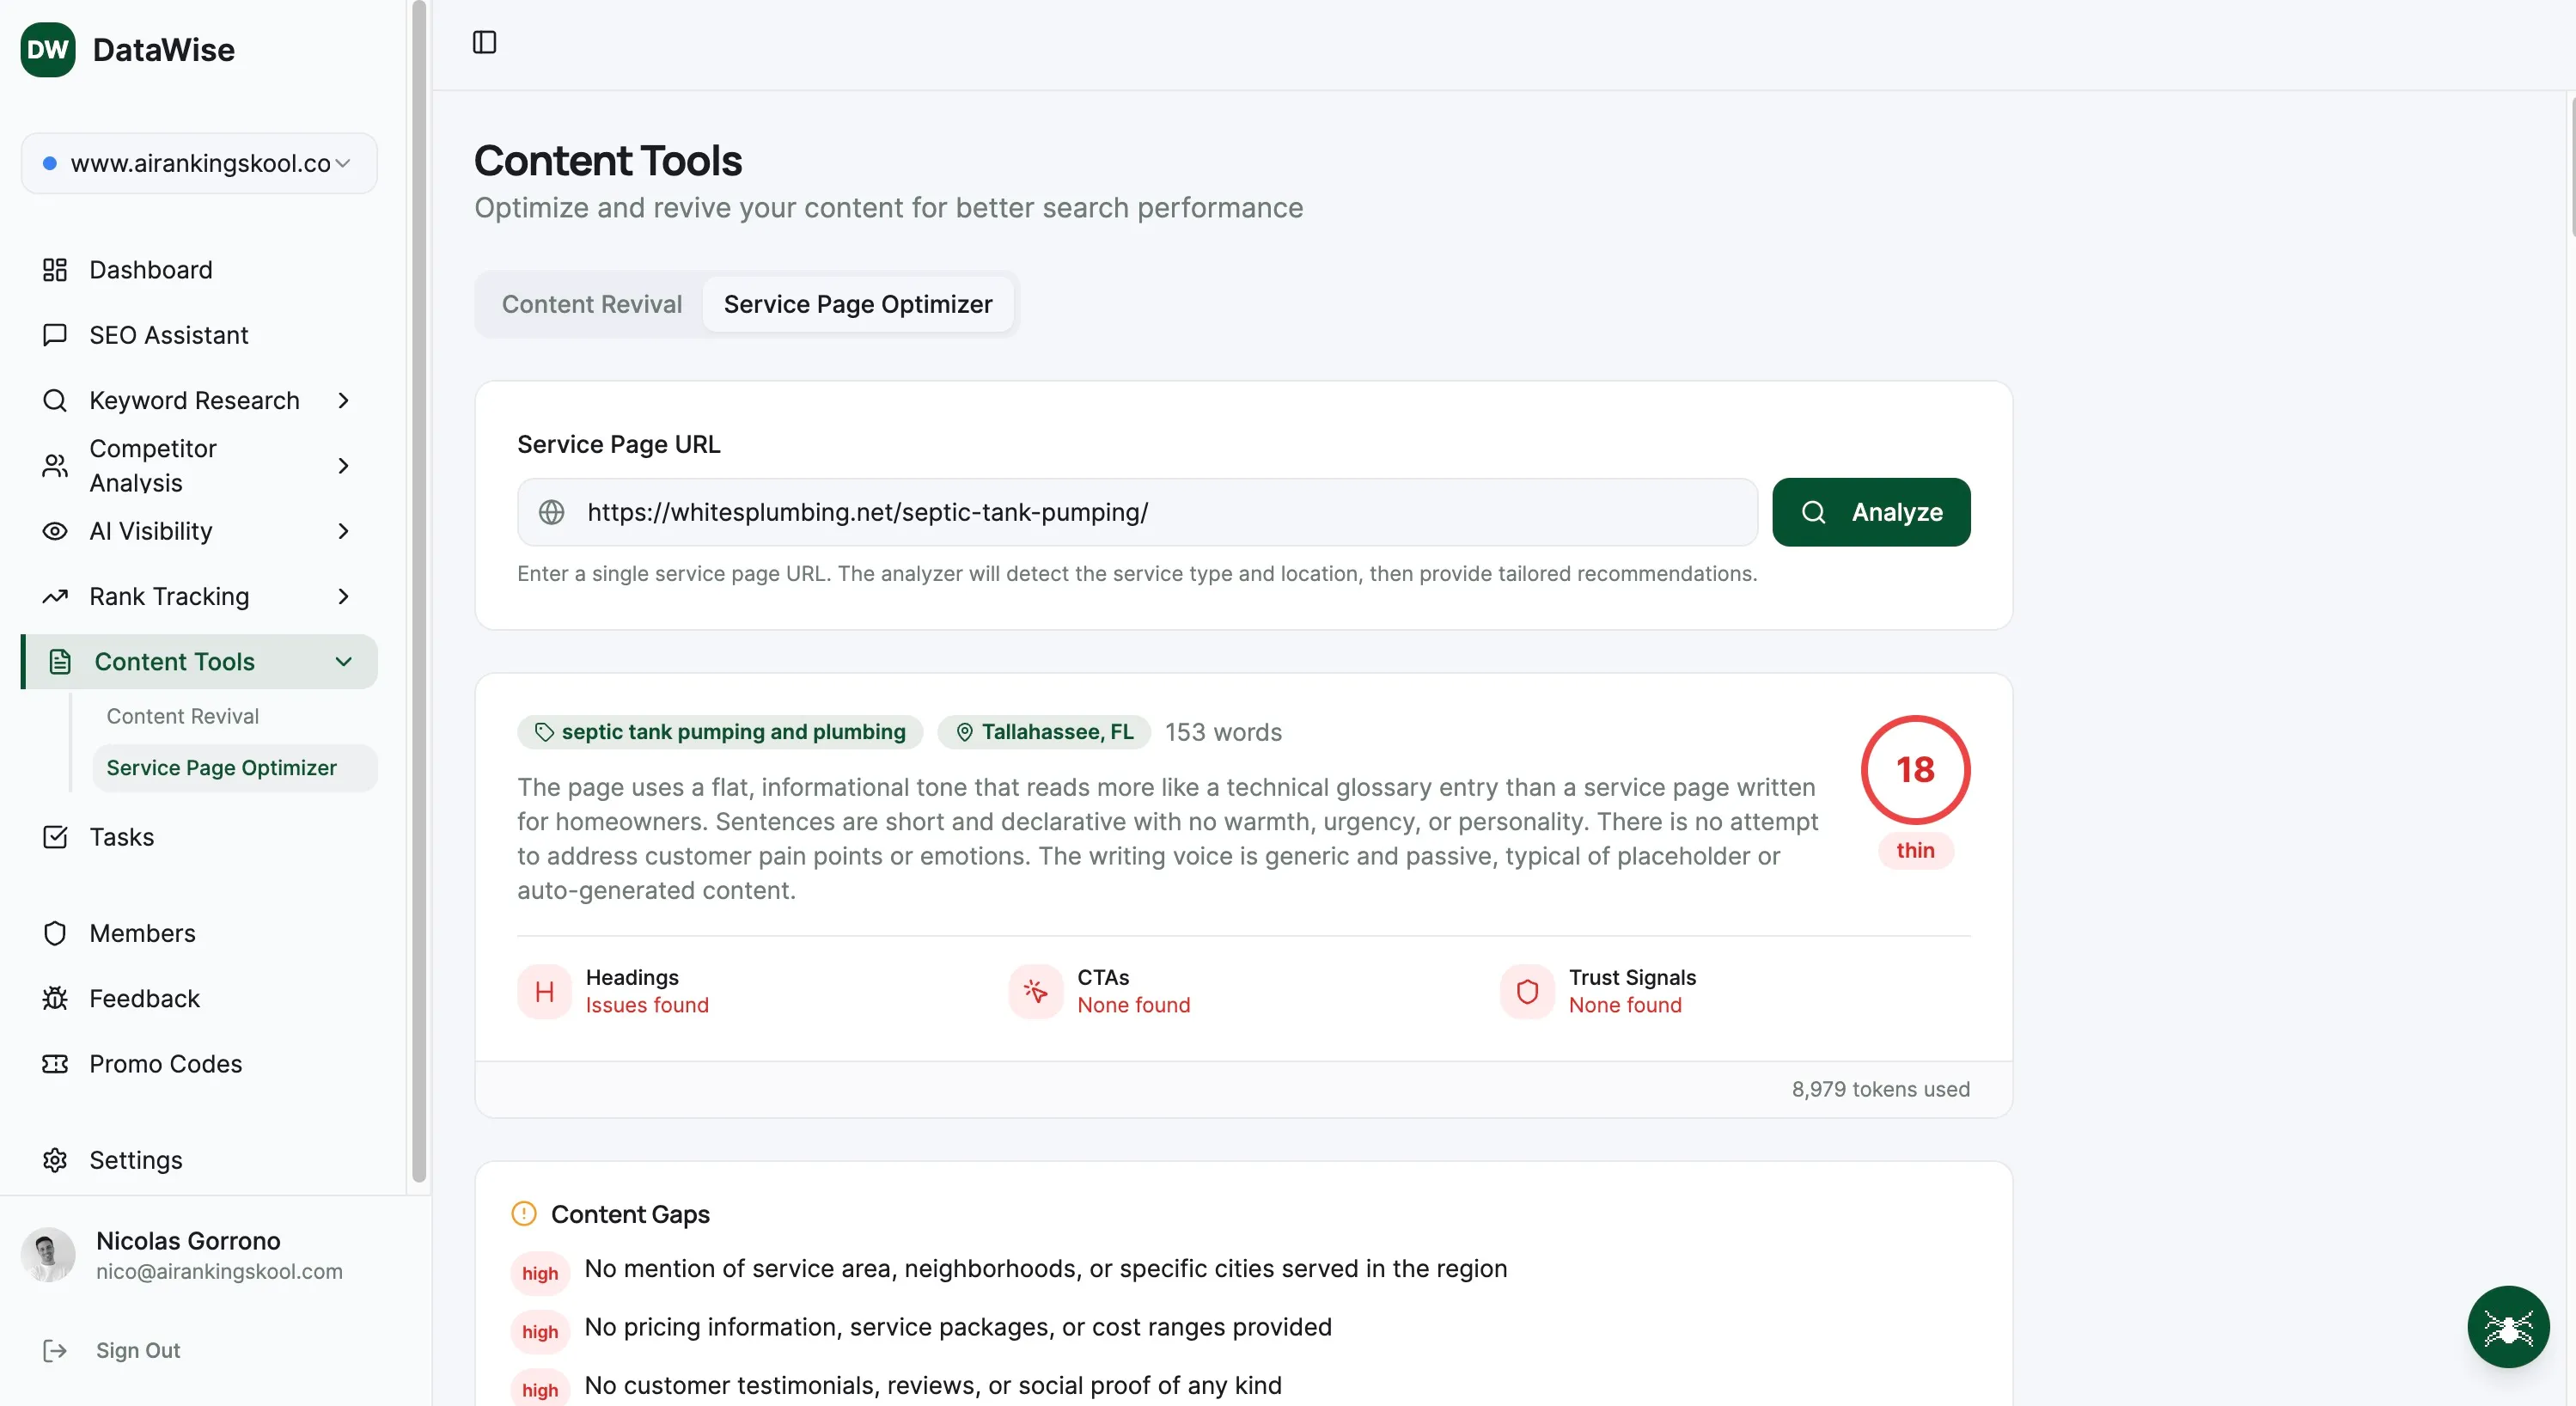Screen dimensions: 2576x1406
Task: Expand the Keyword Research chevron
Action: coord(343,400)
